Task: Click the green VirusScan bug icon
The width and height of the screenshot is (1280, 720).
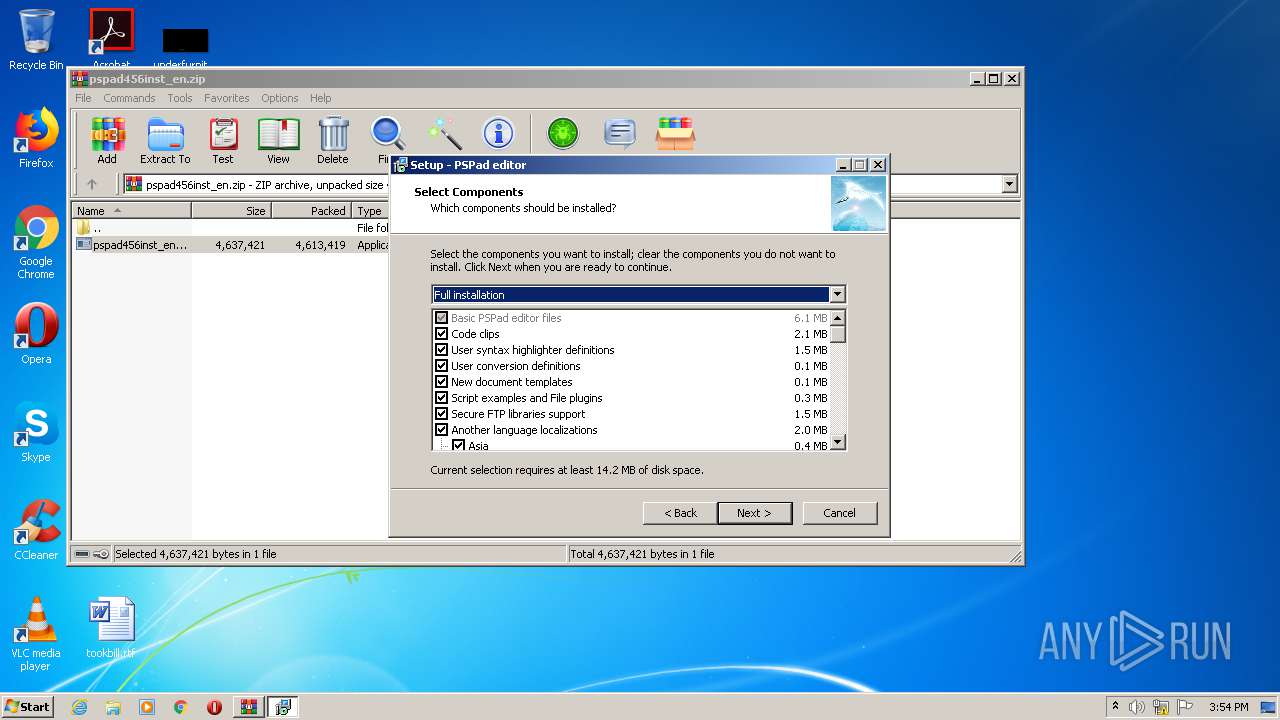Action: point(563,133)
